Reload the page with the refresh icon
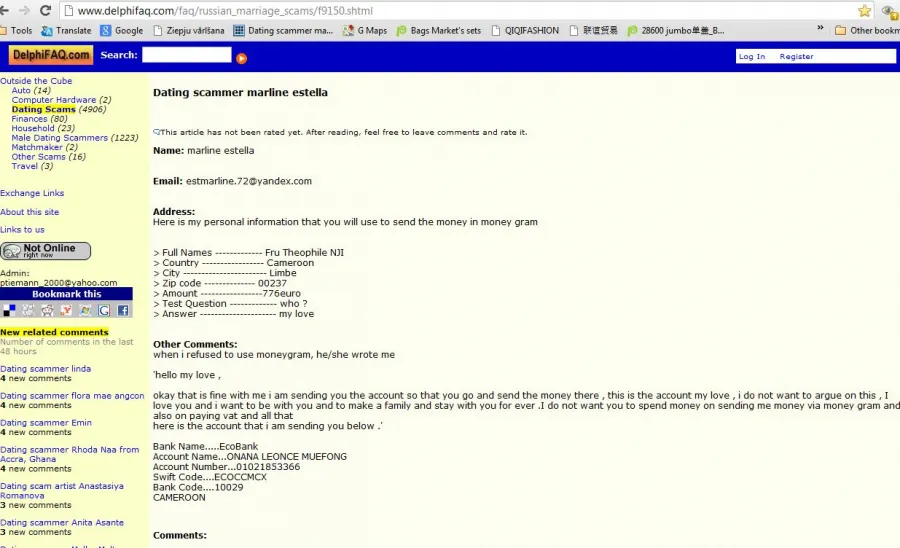The image size is (900, 548). tap(45, 10)
